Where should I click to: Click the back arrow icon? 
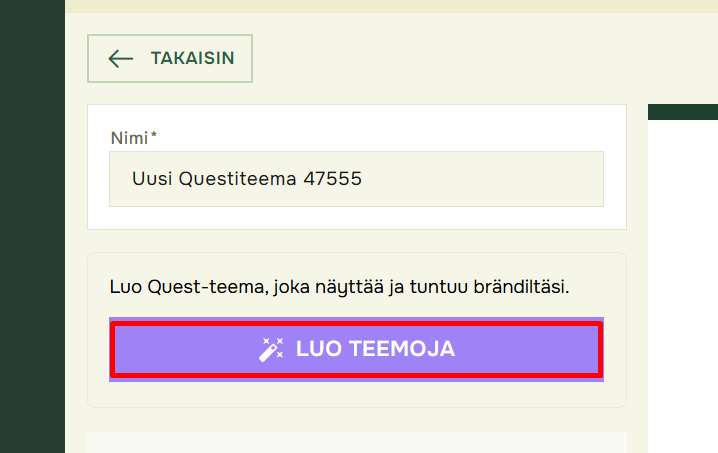121,59
